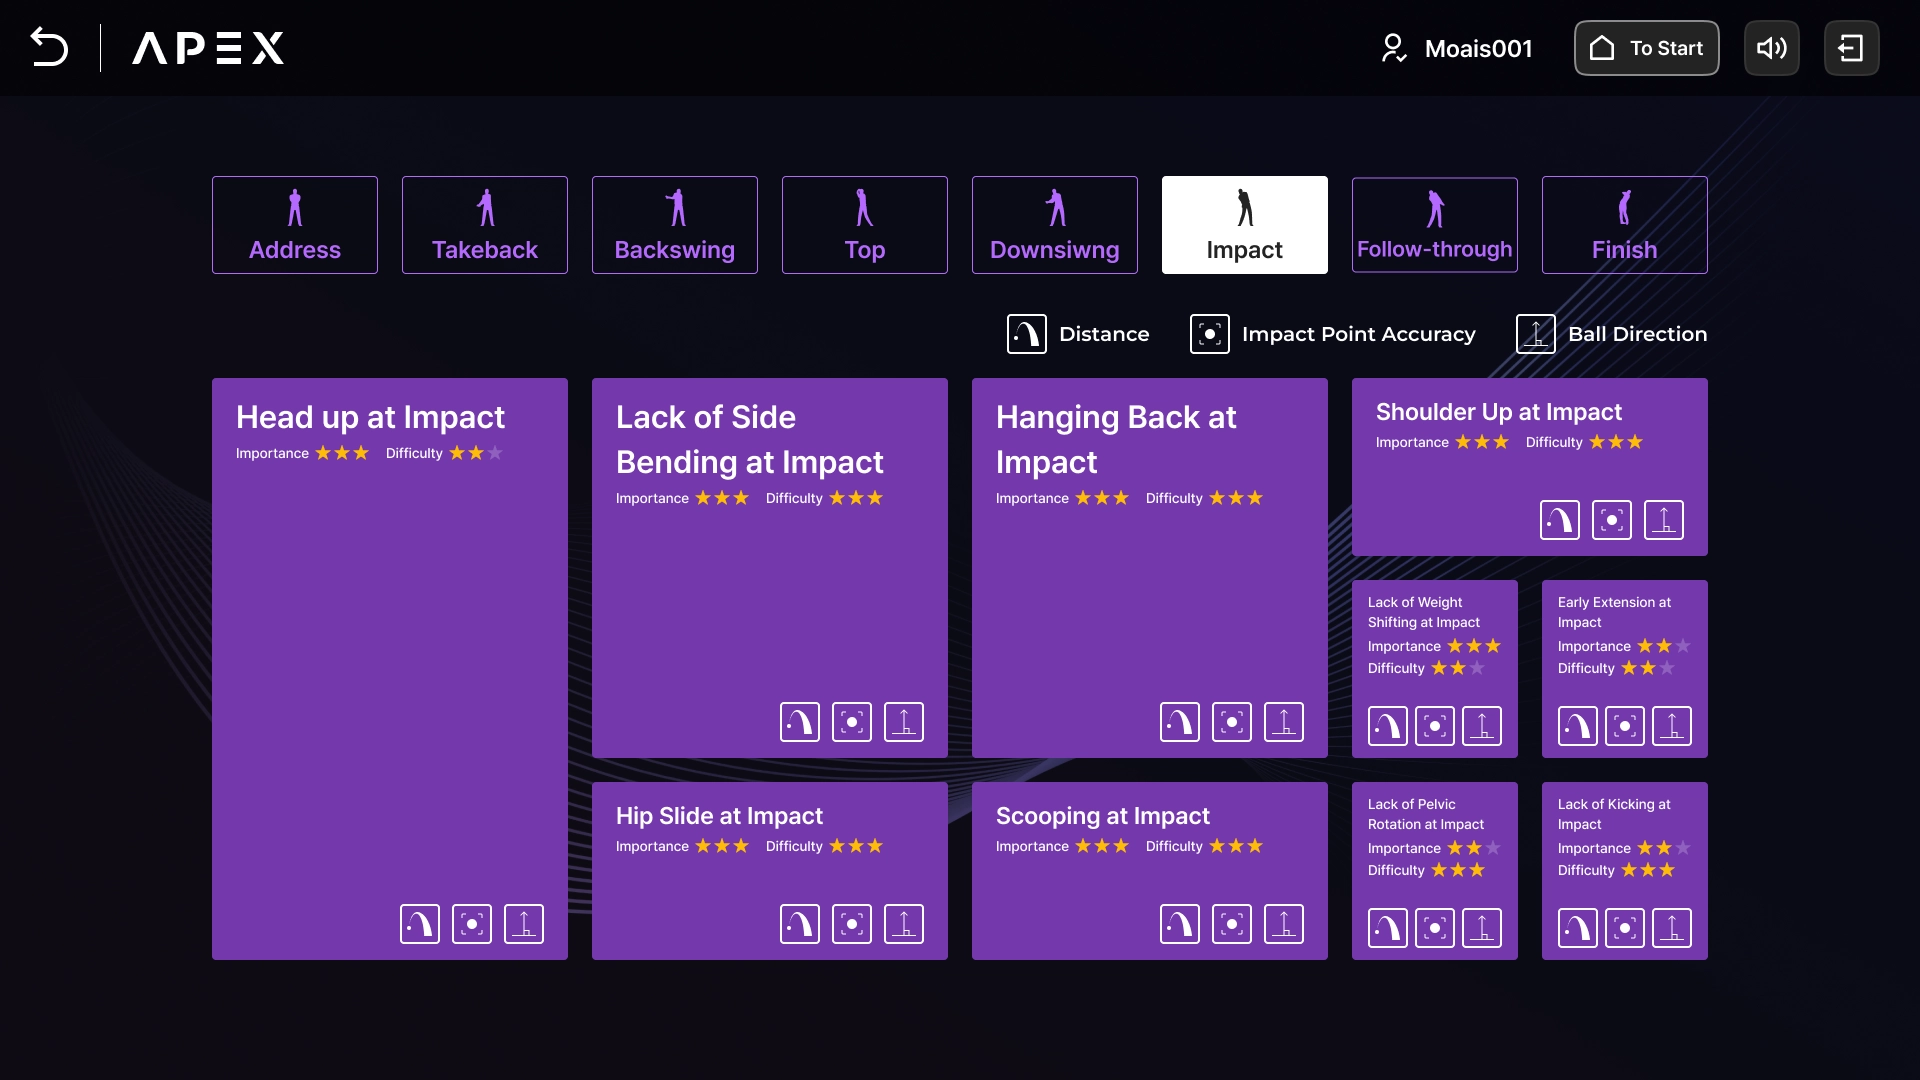Screen dimensions: 1920x1080
Task: Click the Impact Point Accuracy icon on the Hip Slide card
Action: [851, 924]
